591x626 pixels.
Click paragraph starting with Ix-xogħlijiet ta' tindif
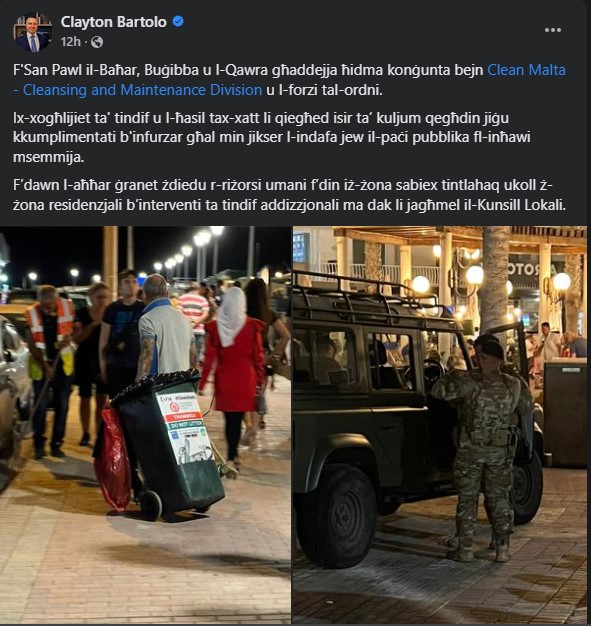tap(272, 137)
